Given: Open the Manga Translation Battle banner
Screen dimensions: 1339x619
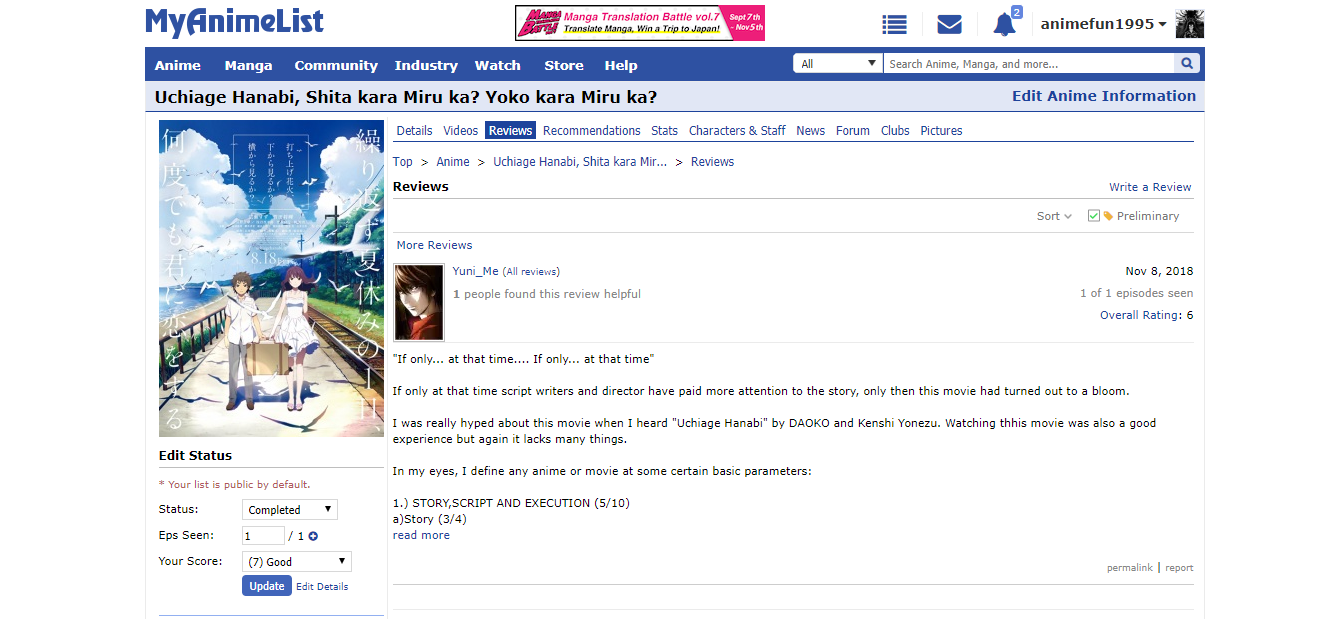Looking at the screenshot, I should tap(640, 23).
